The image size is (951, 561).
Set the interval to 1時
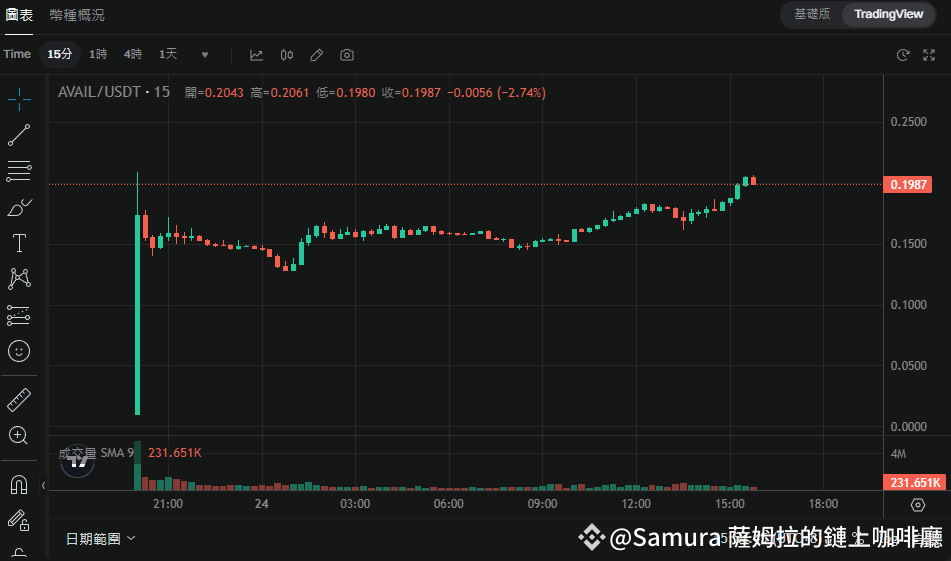[x=98, y=54]
